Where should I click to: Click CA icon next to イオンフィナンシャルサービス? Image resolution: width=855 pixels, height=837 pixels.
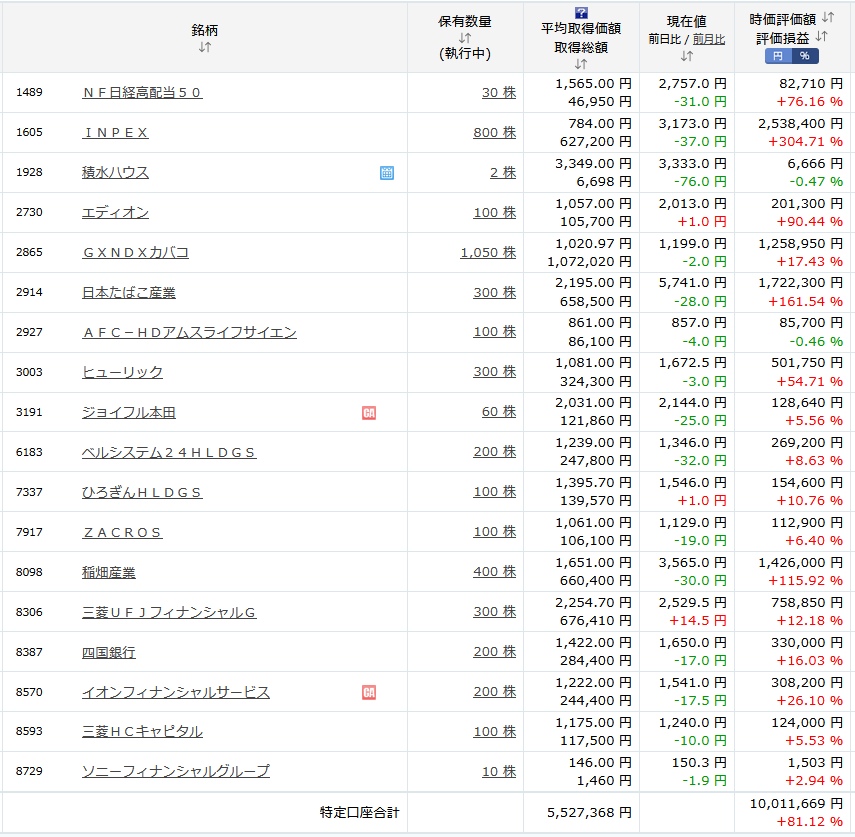(x=369, y=693)
